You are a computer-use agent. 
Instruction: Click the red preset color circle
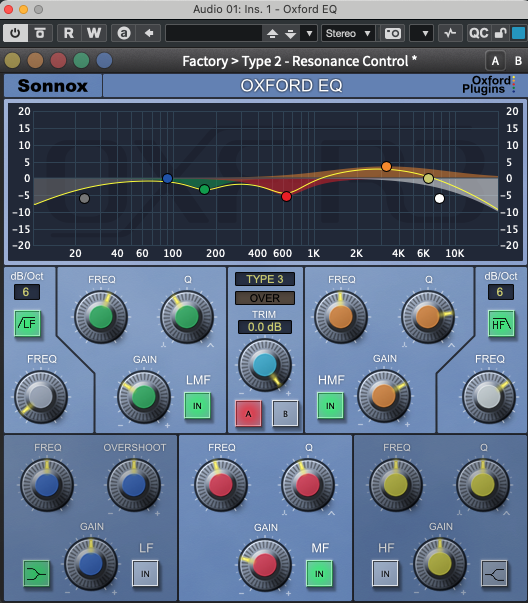coord(58,60)
